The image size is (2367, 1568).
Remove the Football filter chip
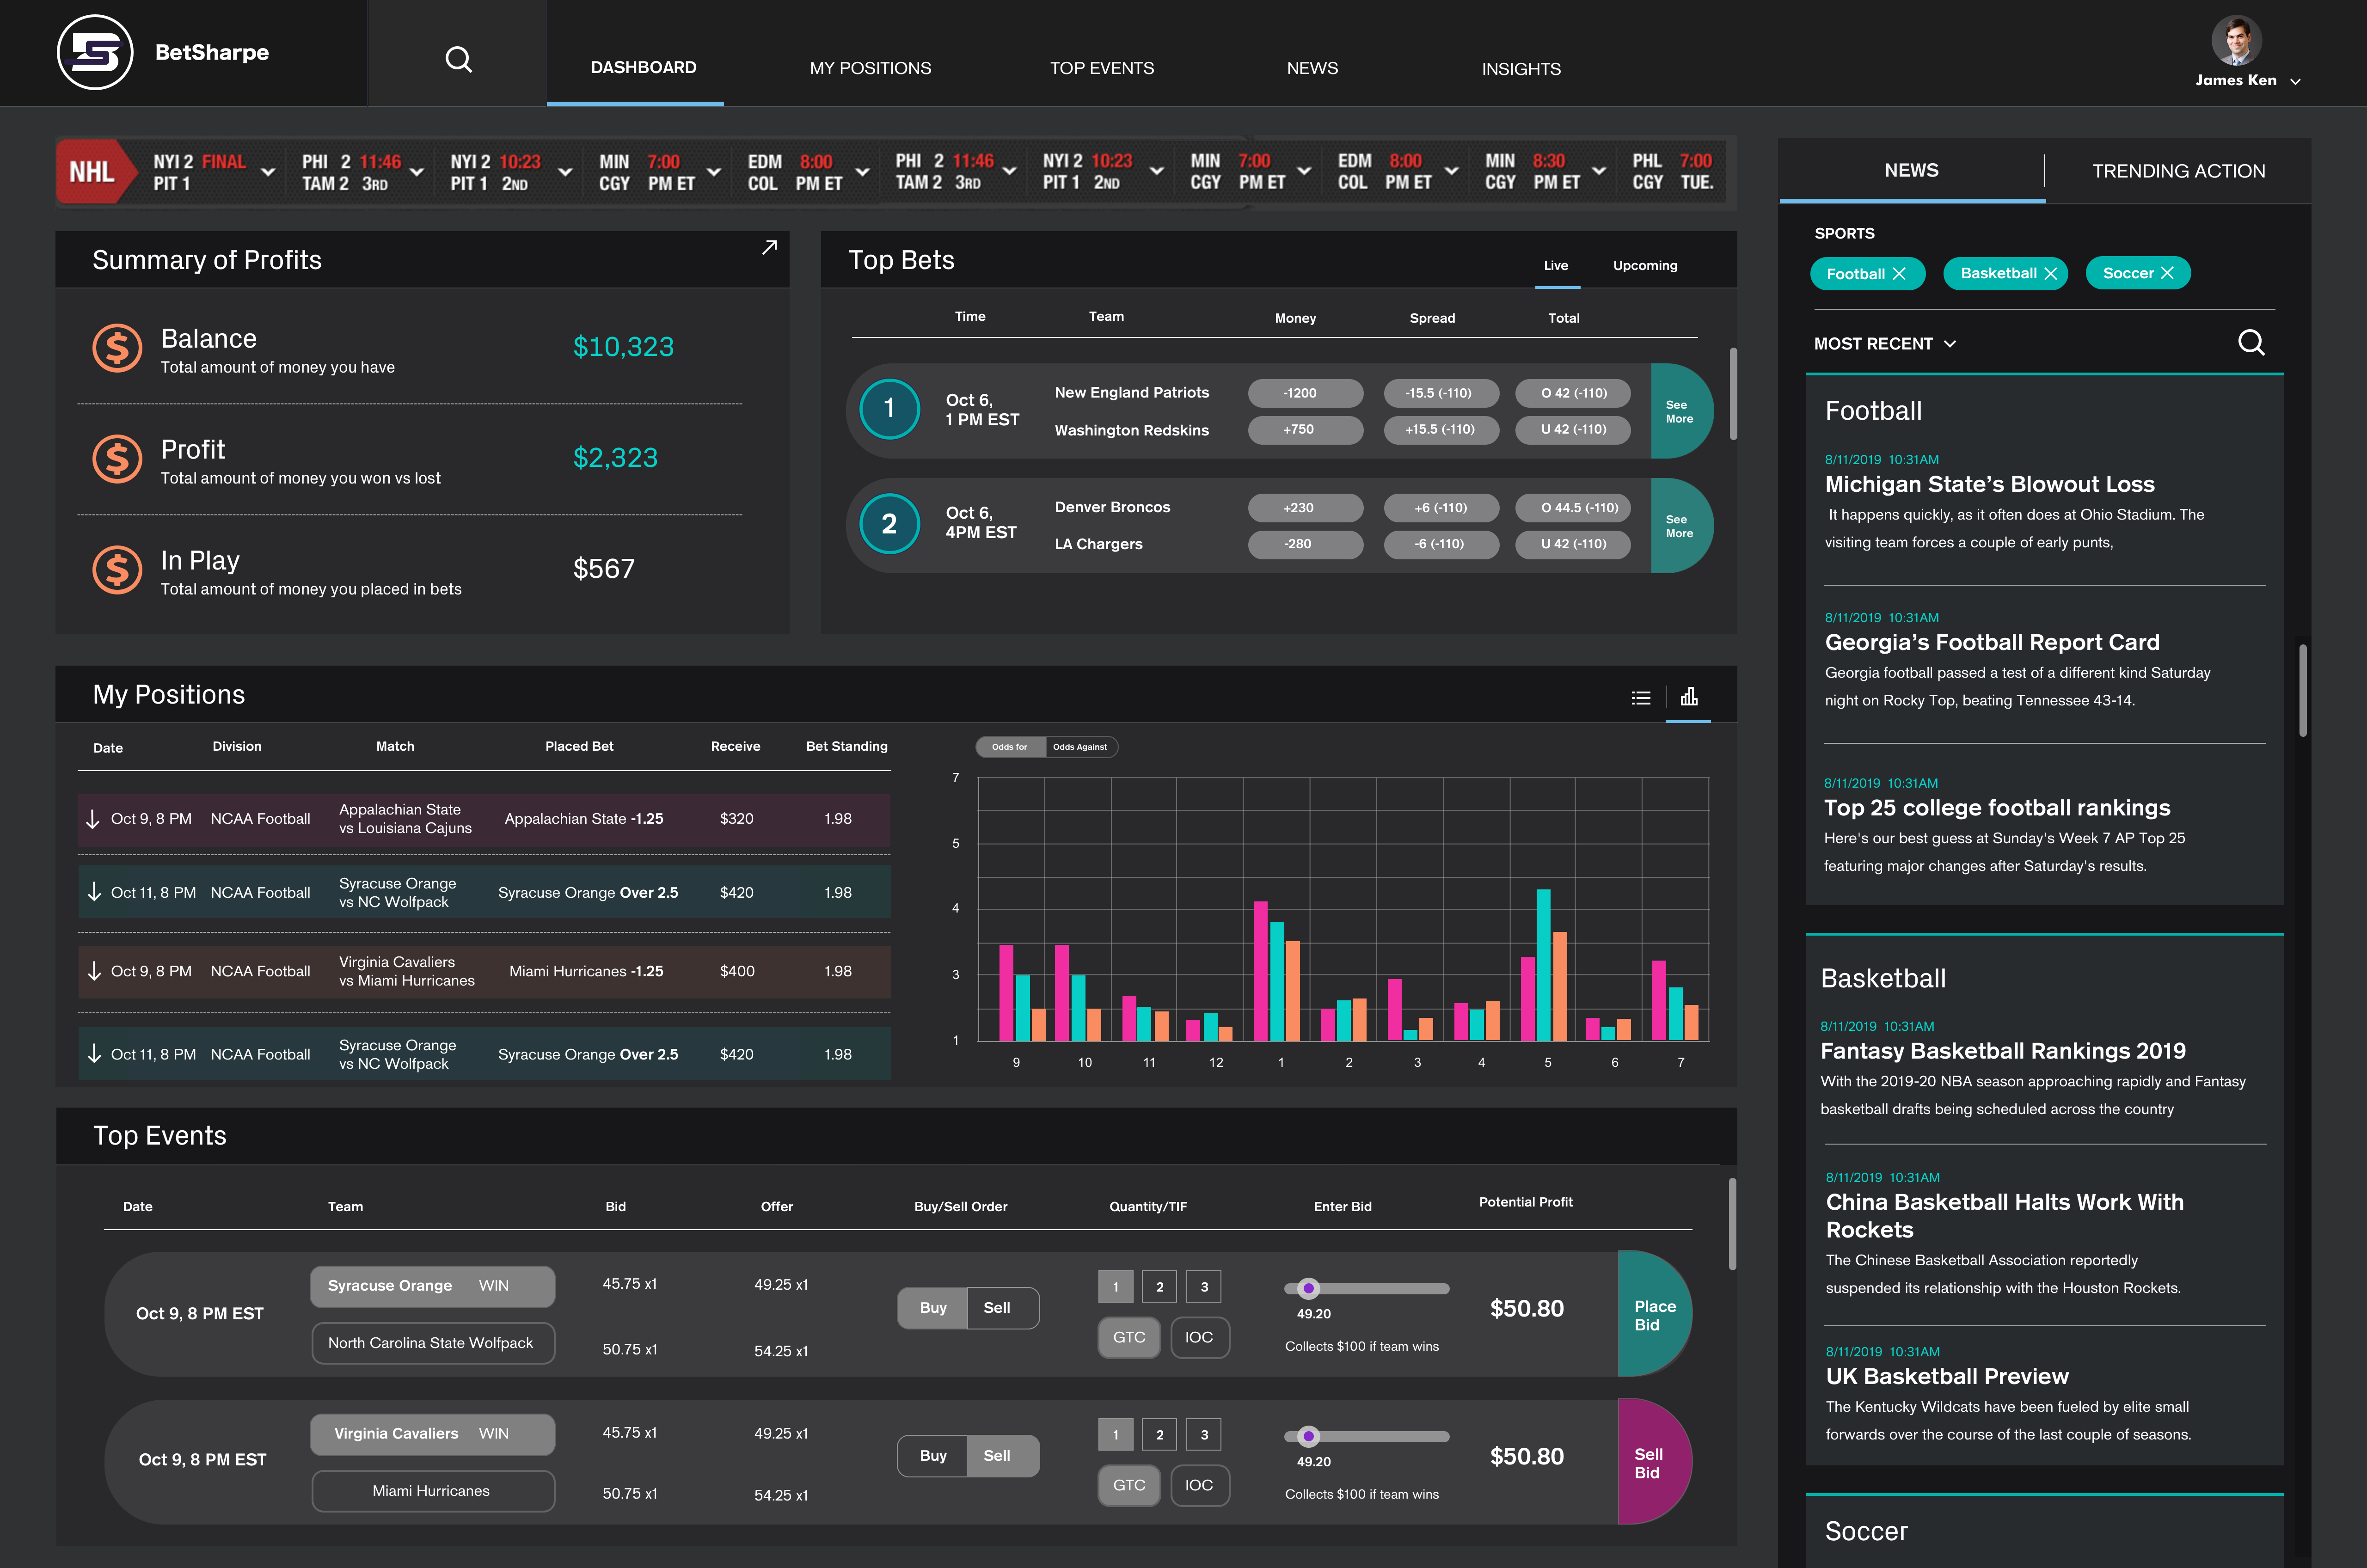click(x=1899, y=274)
